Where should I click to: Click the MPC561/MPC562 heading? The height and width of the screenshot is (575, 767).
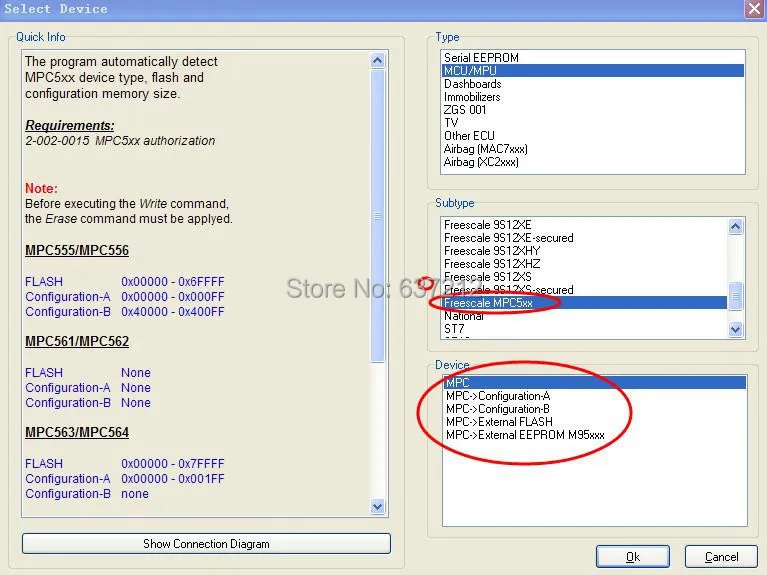coord(77,341)
